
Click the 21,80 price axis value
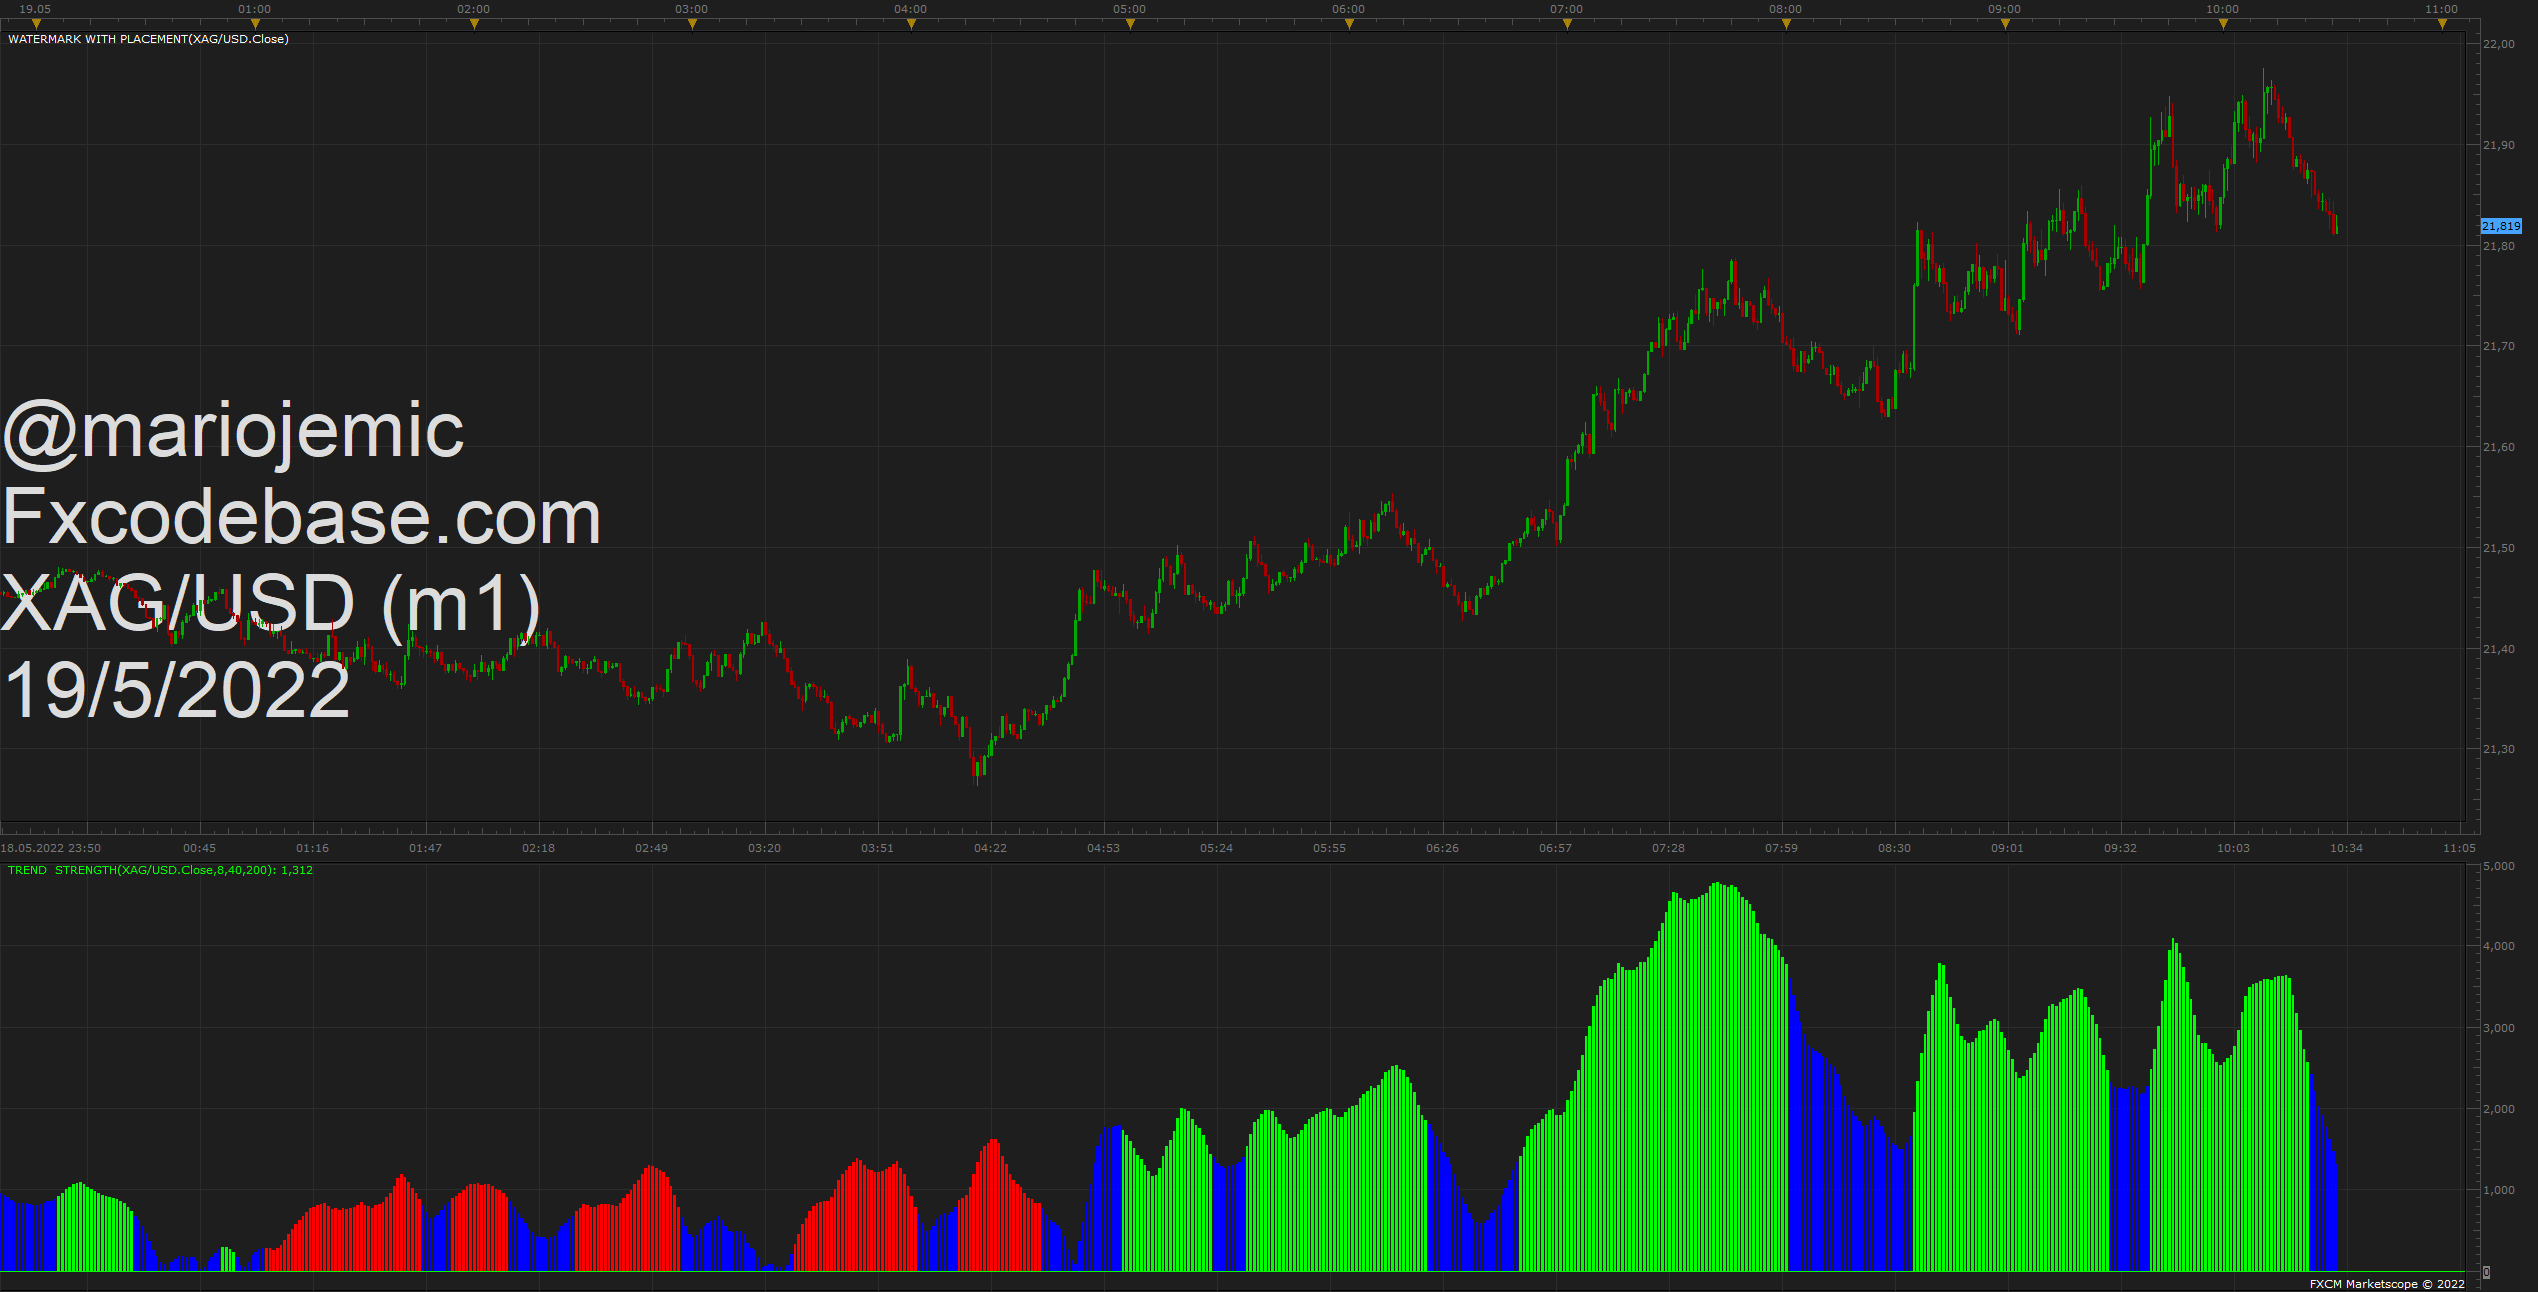click(x=2499, y=246)
